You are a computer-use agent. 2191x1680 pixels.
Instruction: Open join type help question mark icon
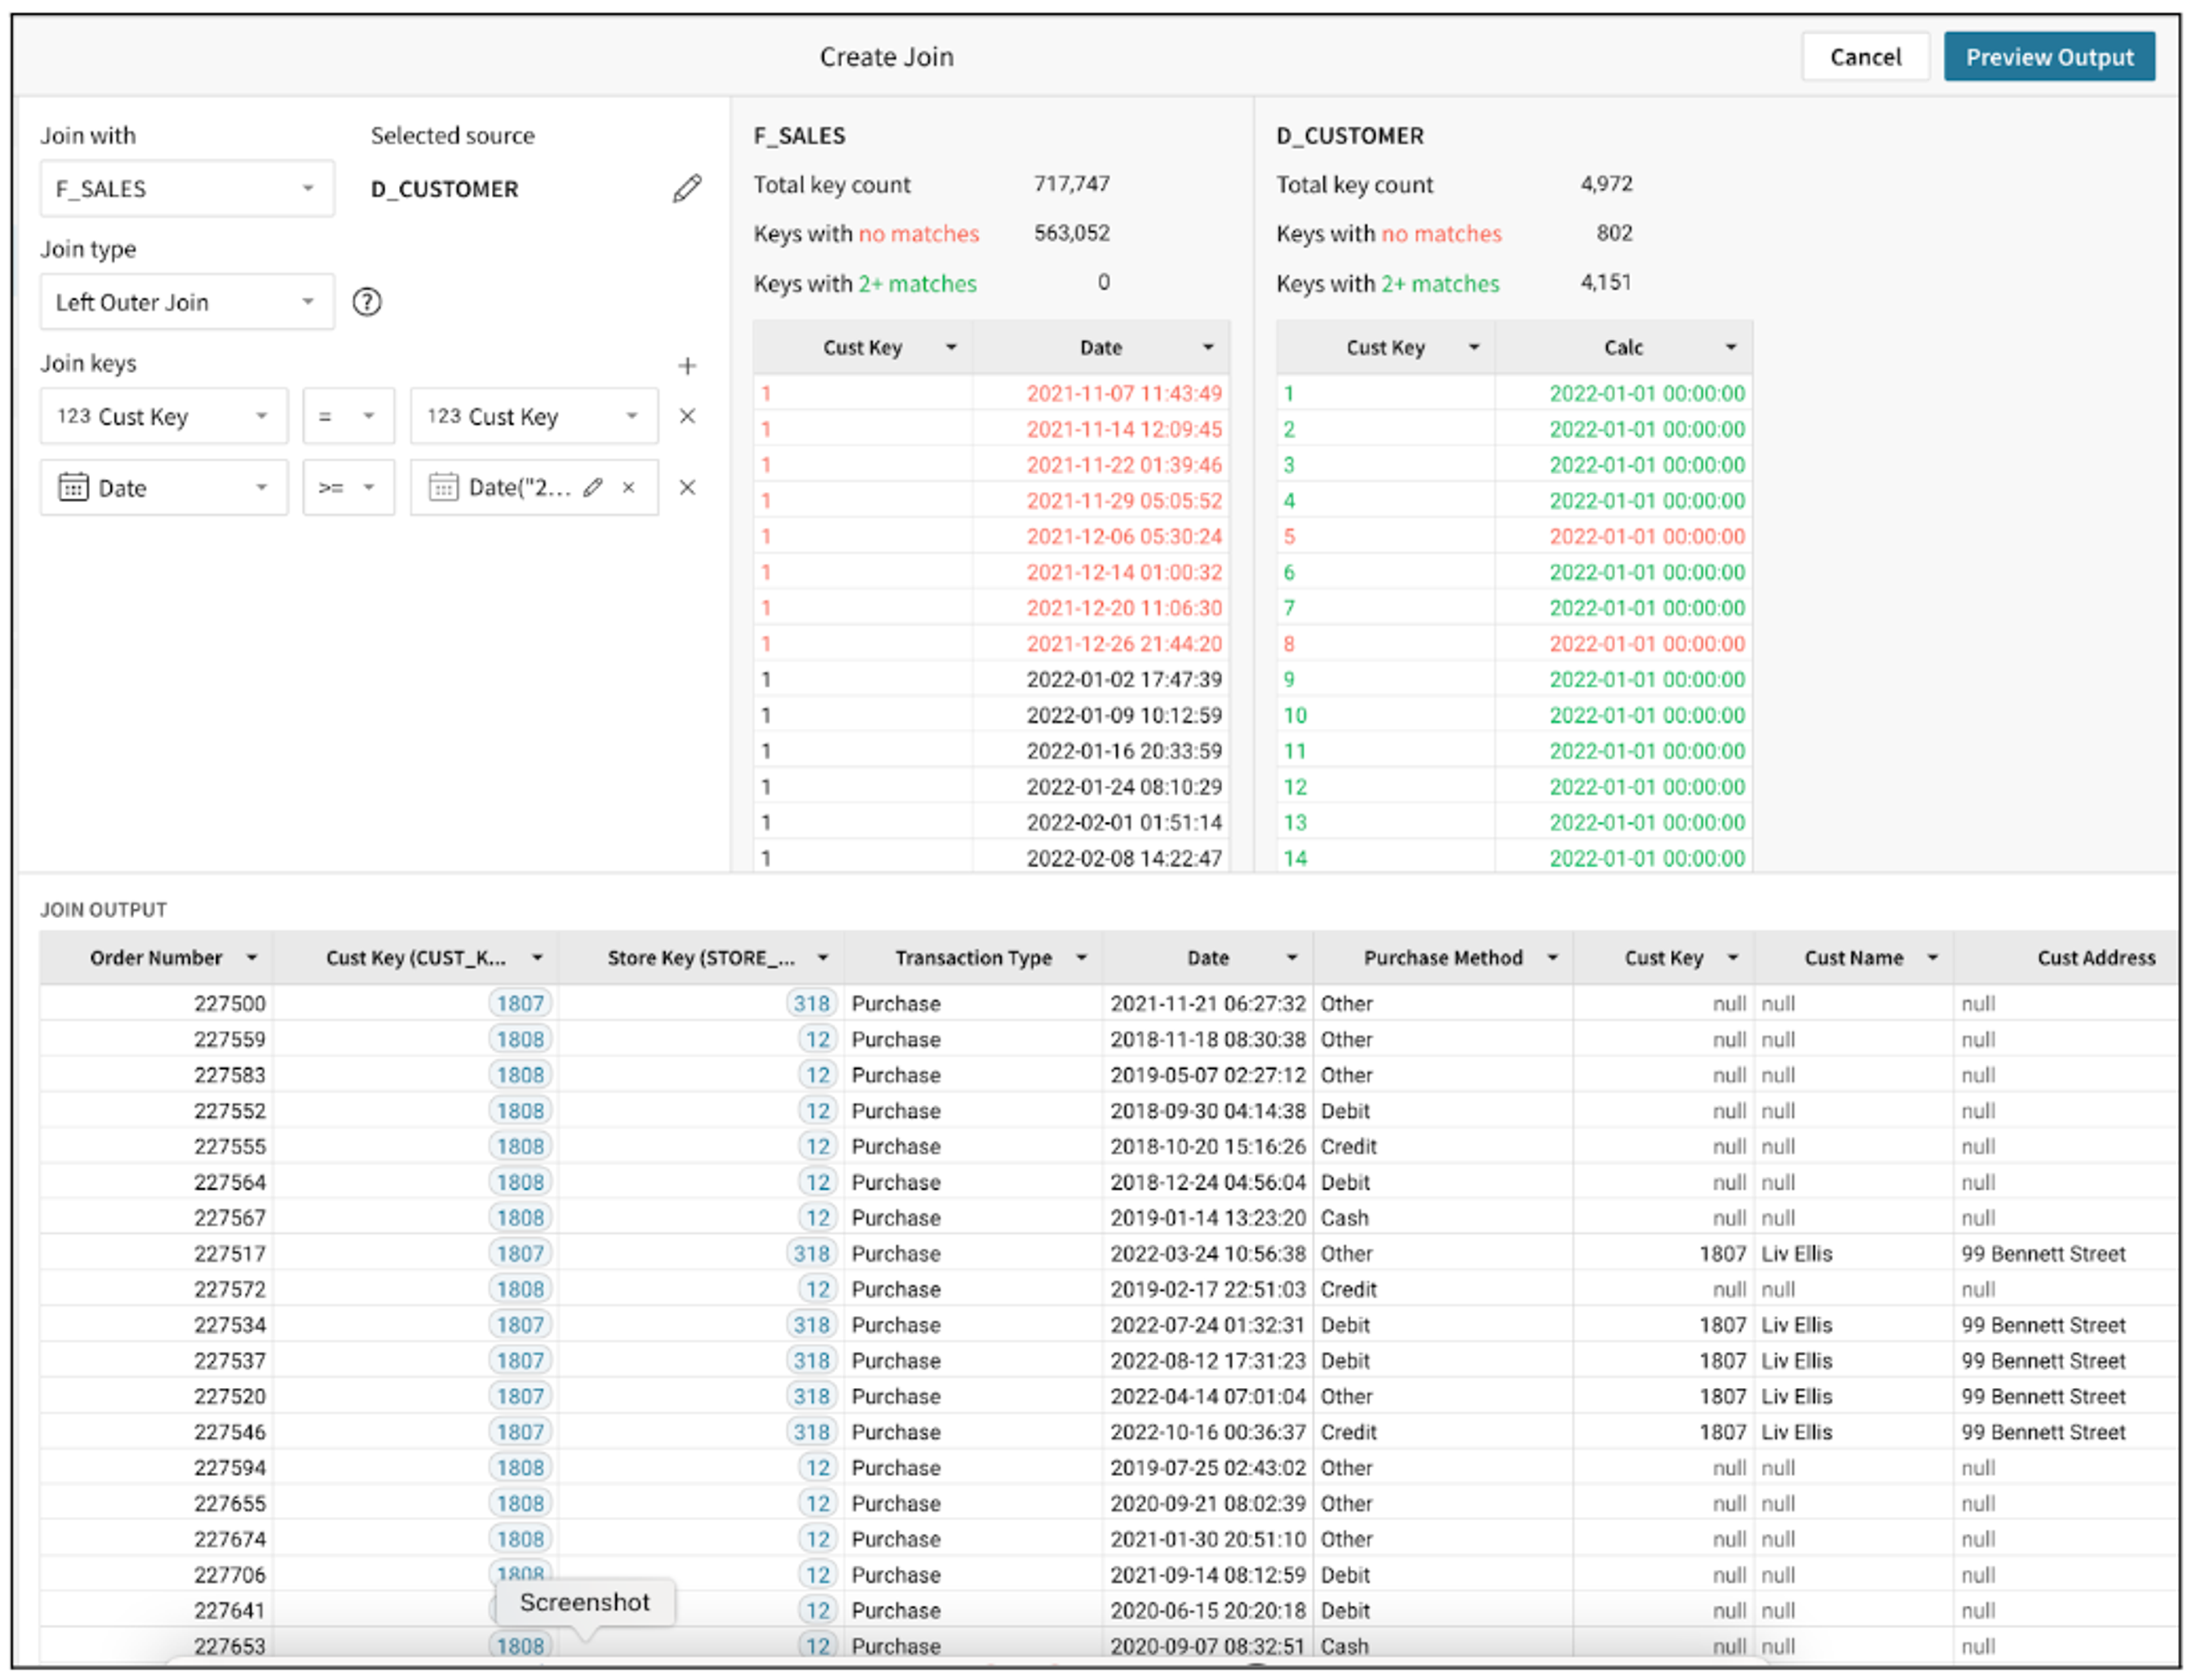pos(367,302)
